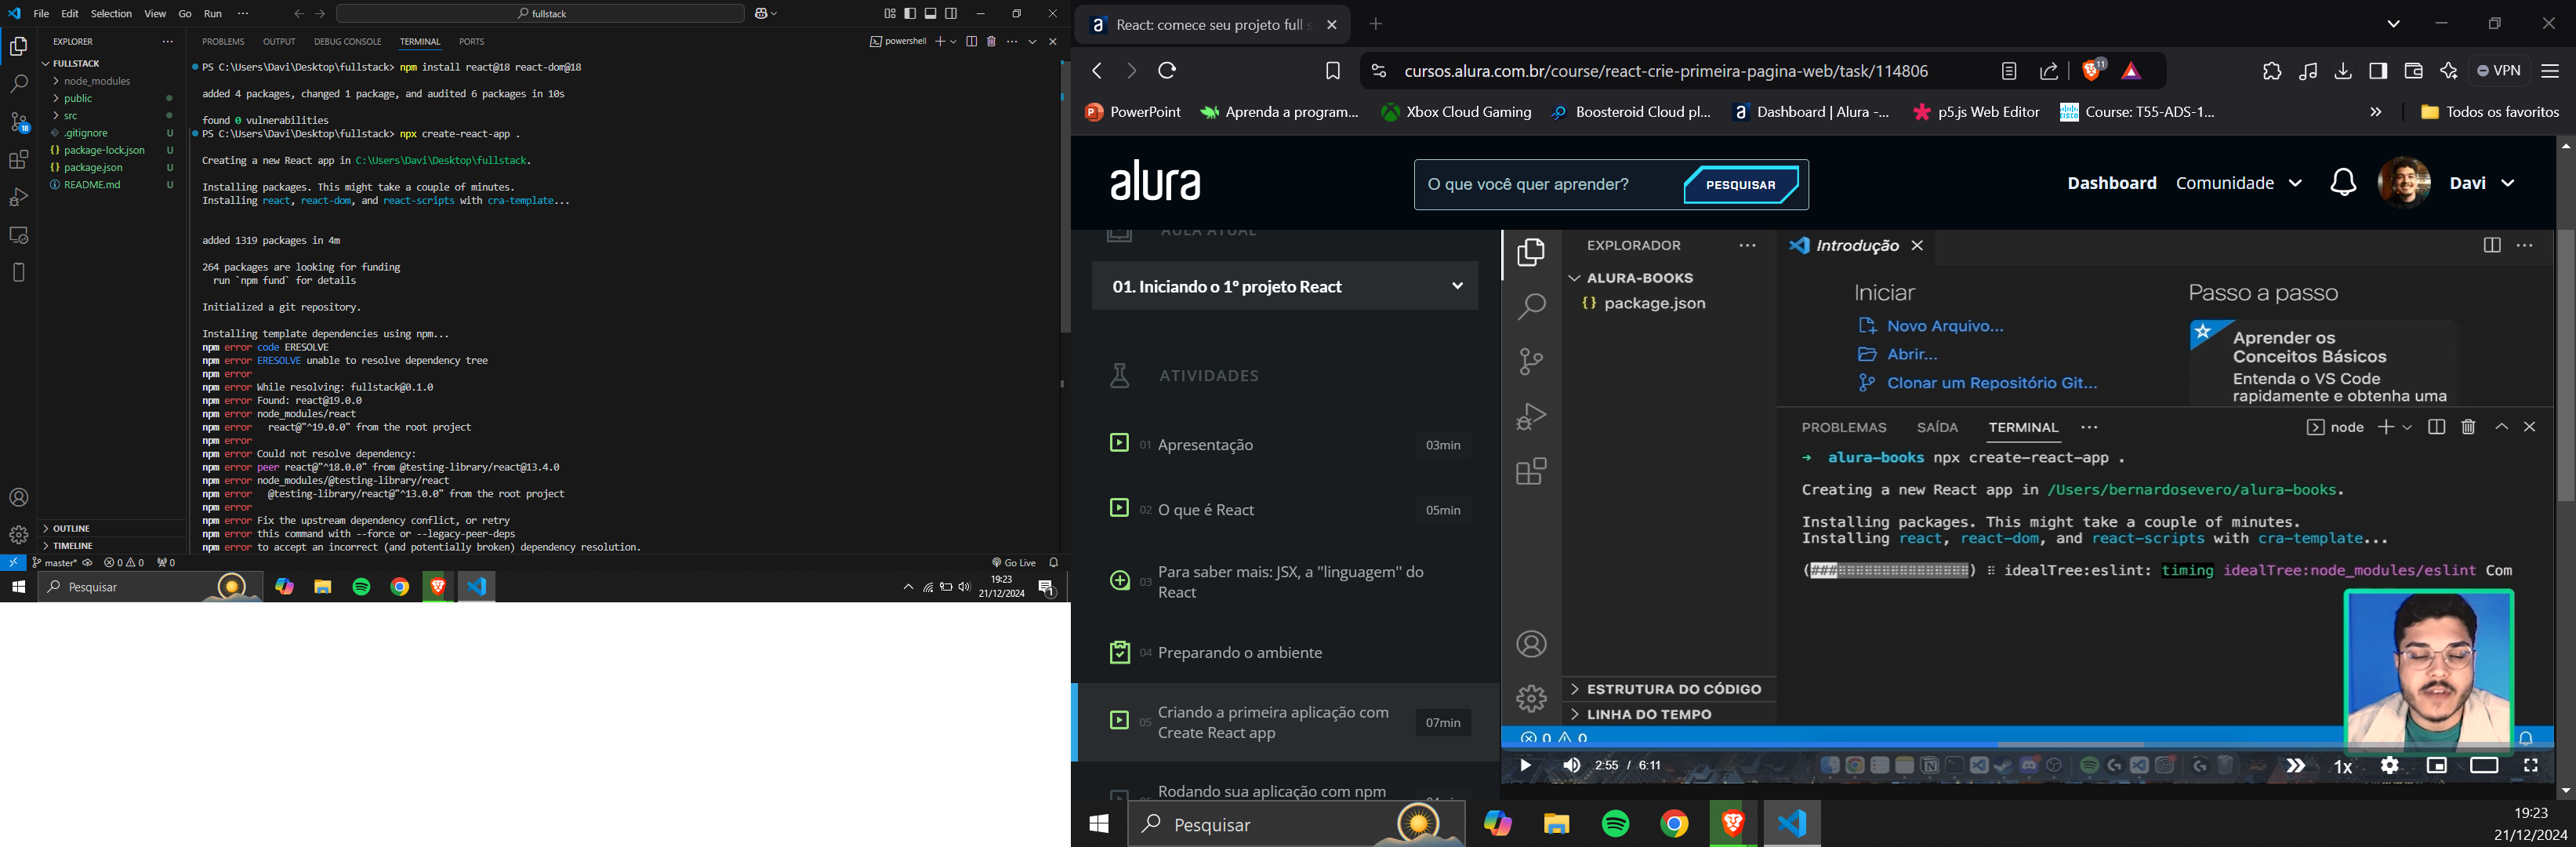Toggle VS Code Primary Side Bar layout button
2576x847 pixels.
coord(910,14)
